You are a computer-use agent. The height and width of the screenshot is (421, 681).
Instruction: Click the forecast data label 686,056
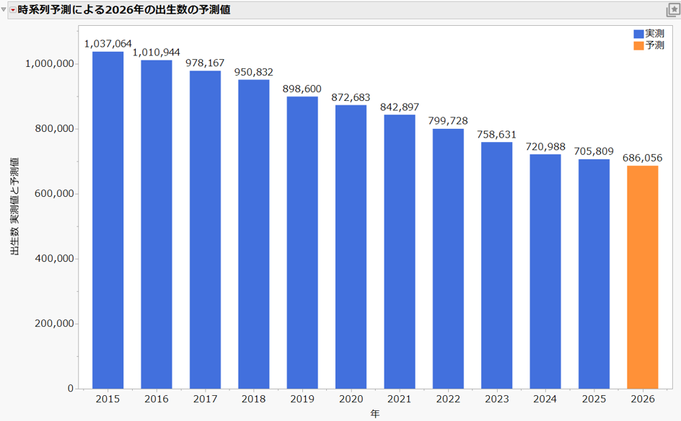(642, 158)
